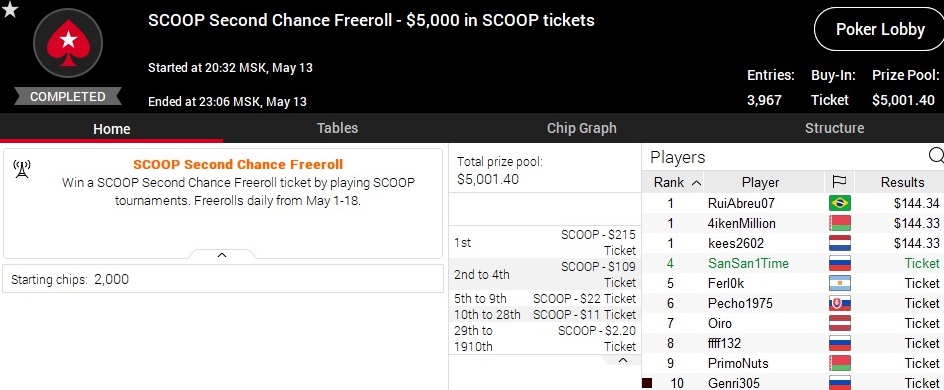Open the player search magnifier
Viewport: 944px width, 390px height.
(x=936, y=156)
